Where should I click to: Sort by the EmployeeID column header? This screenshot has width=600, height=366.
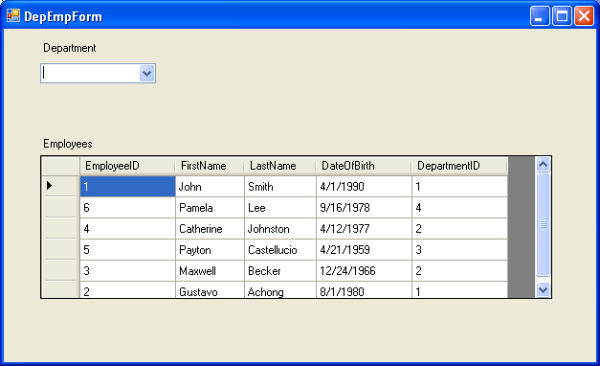pyautogui.click(x=127, y=166)
